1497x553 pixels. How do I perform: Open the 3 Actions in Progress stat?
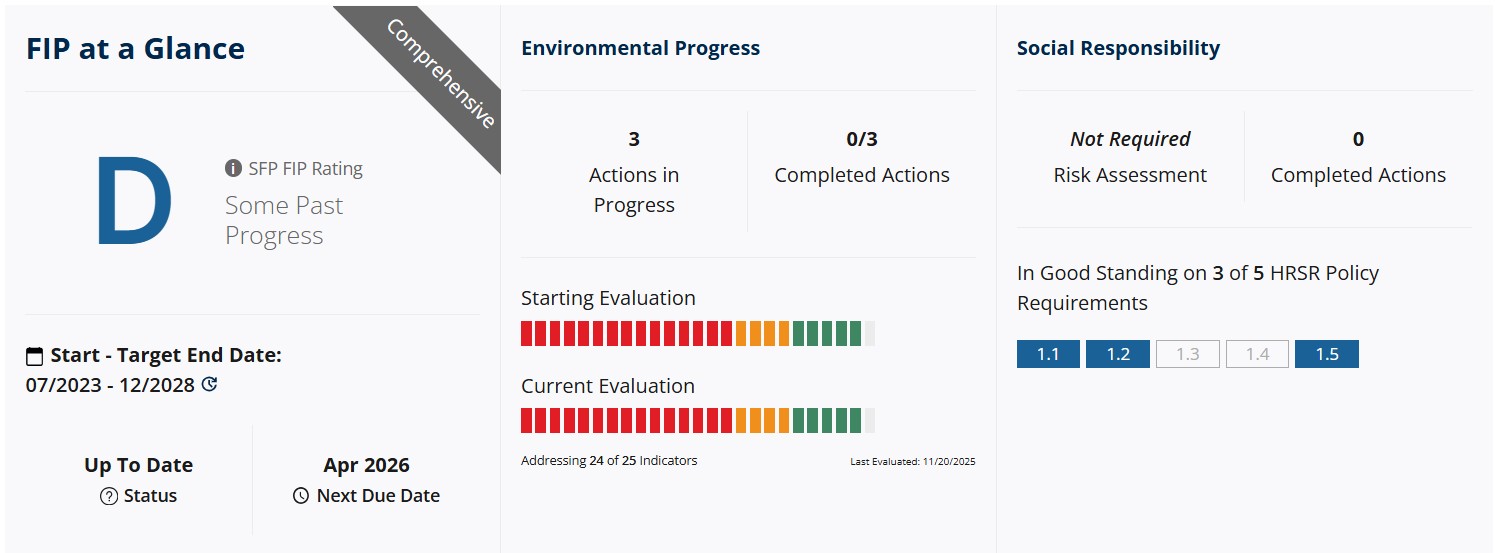tap(634, 173)
